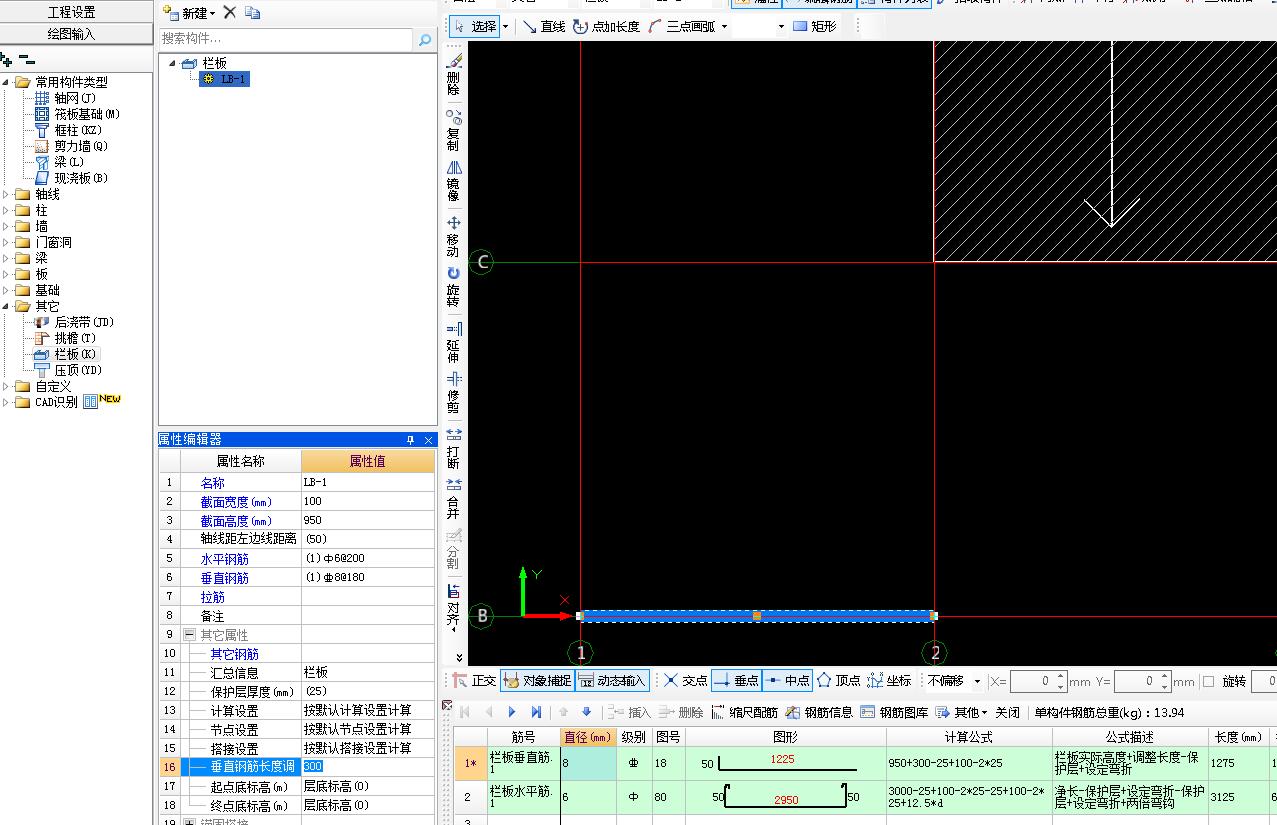Move rebar row down with blue arrow
The height and width of the screenshot is (825, 1277).
tap(587, 712)
